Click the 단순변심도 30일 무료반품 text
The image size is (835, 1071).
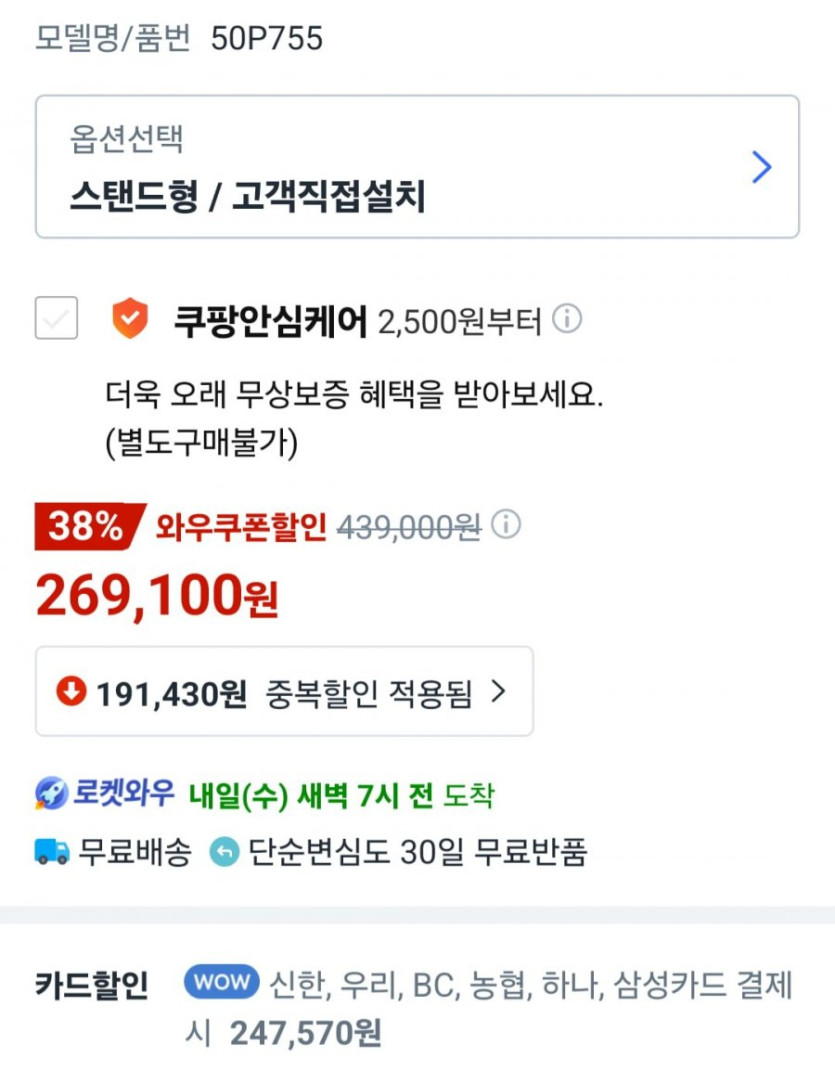[416, 852]
